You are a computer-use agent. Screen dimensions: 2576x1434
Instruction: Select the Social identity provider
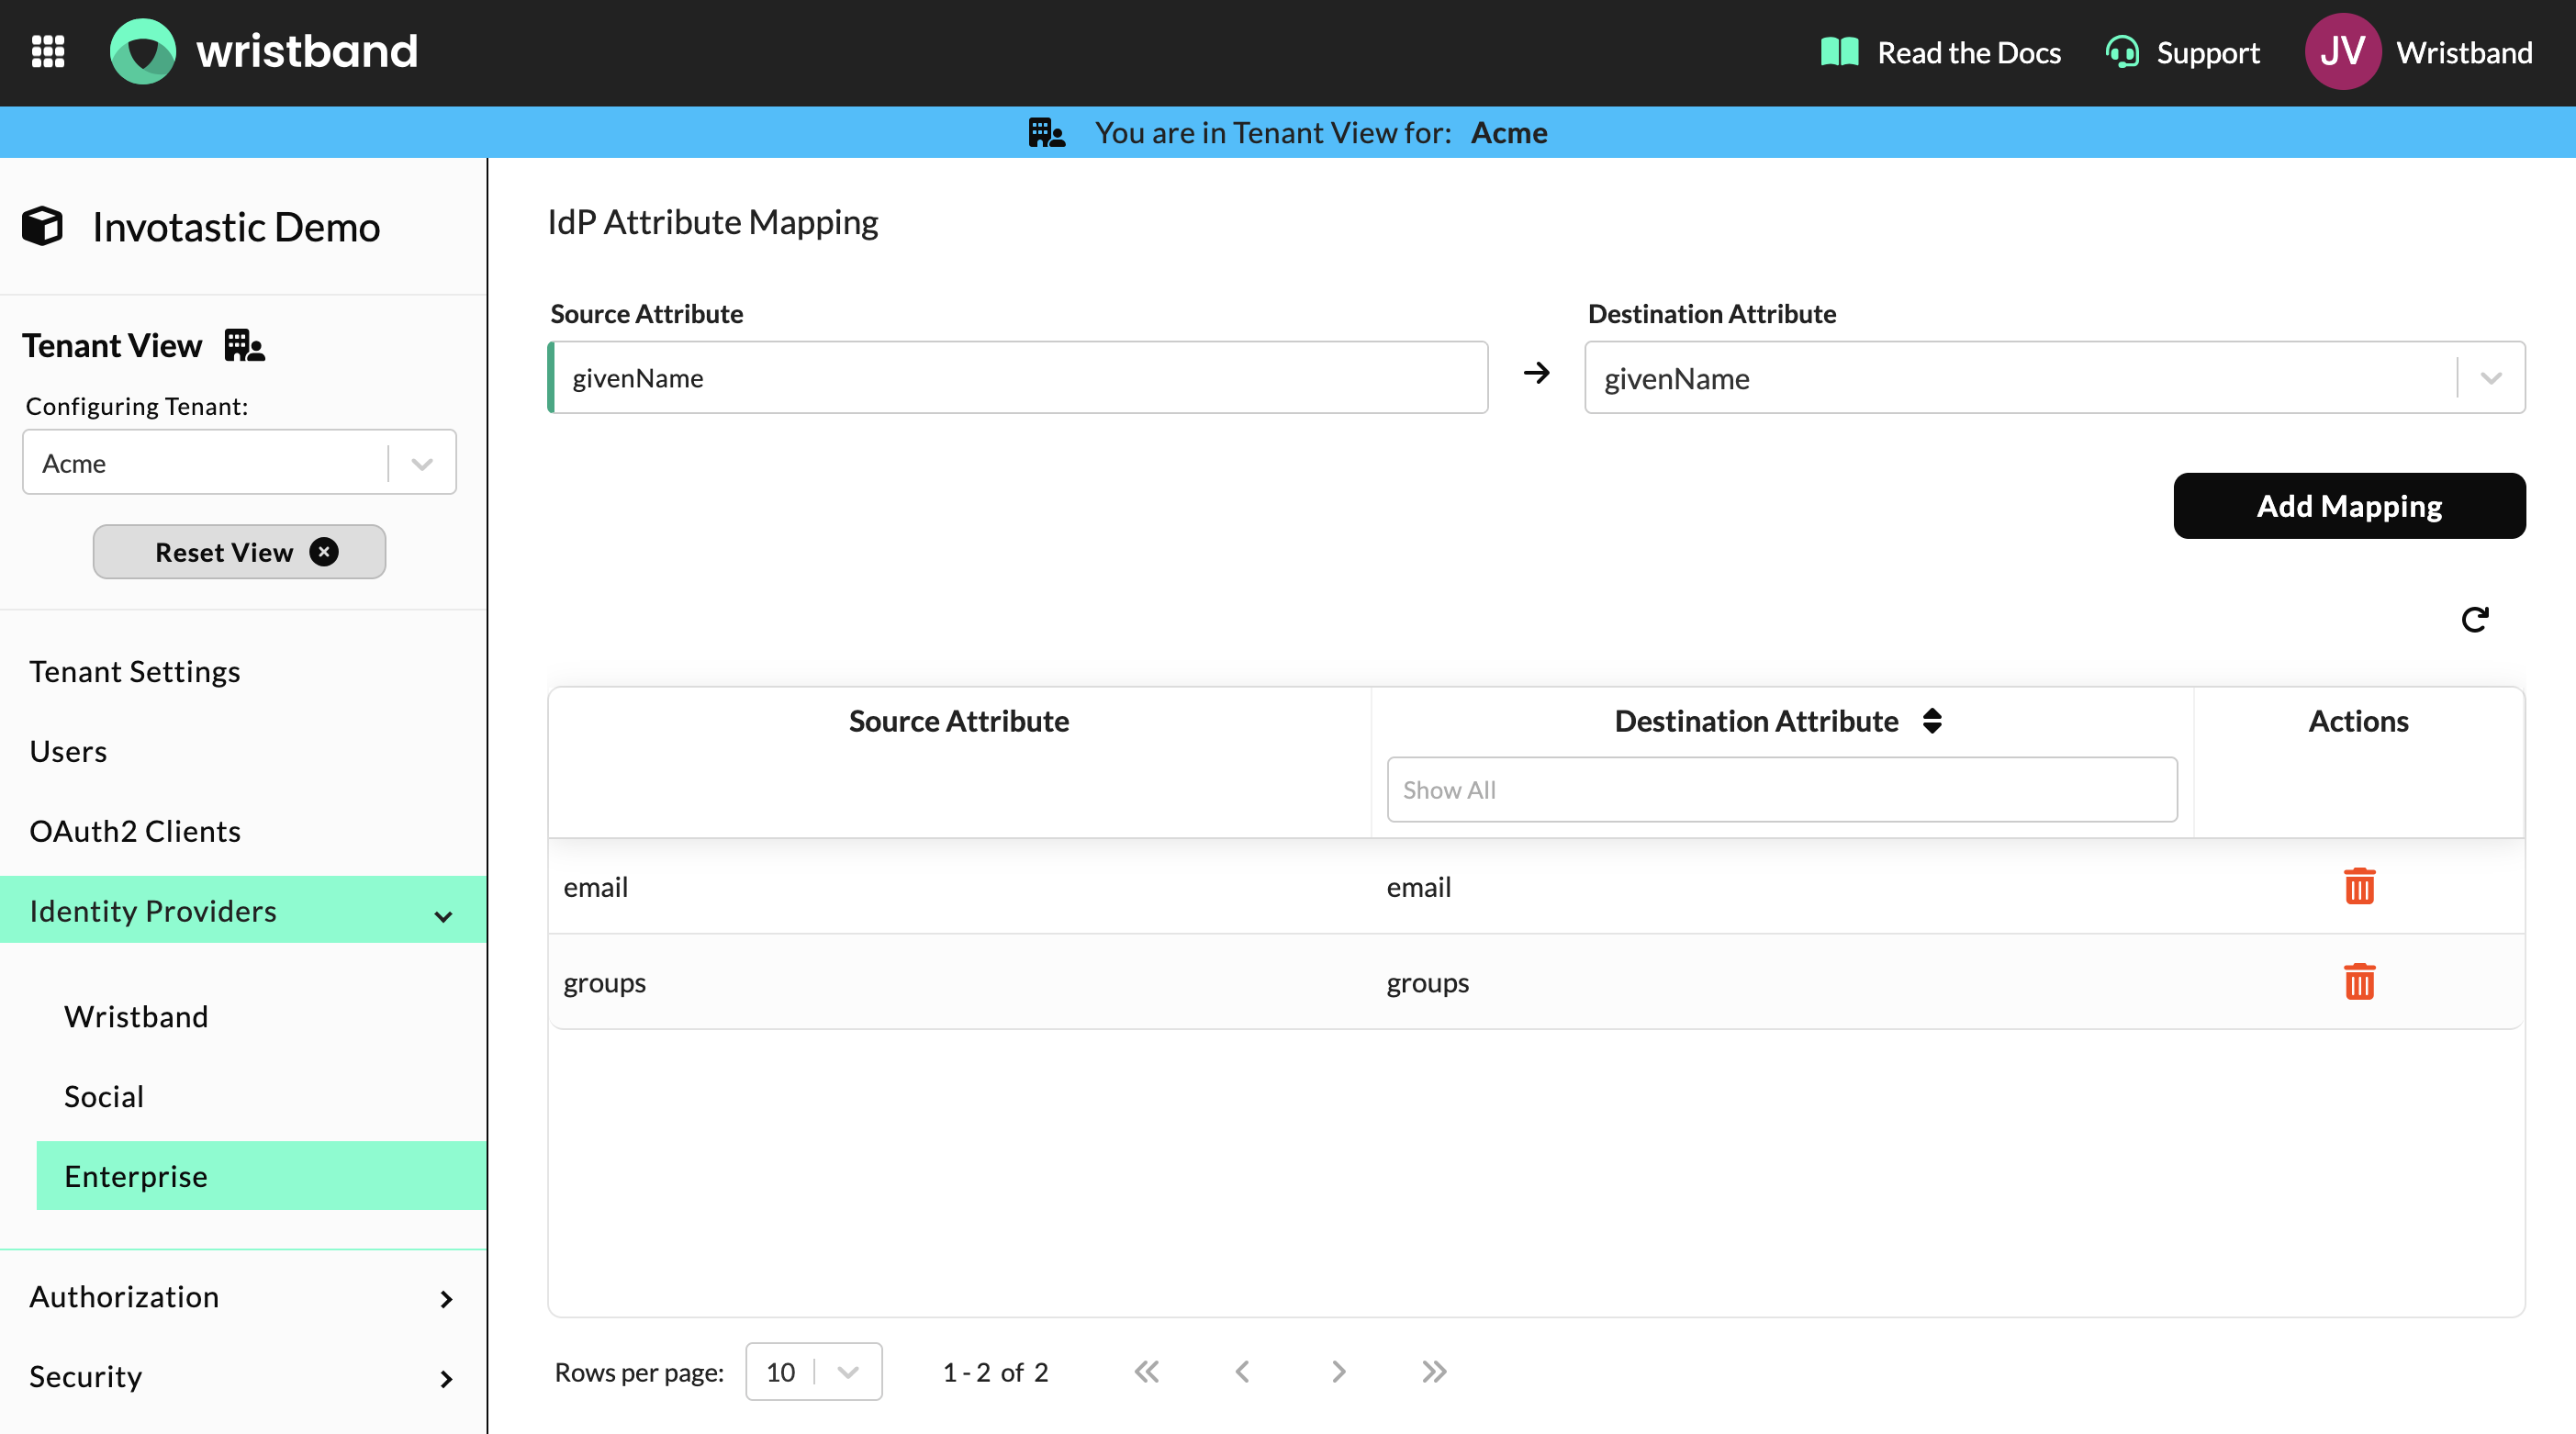coord(104,1096)
